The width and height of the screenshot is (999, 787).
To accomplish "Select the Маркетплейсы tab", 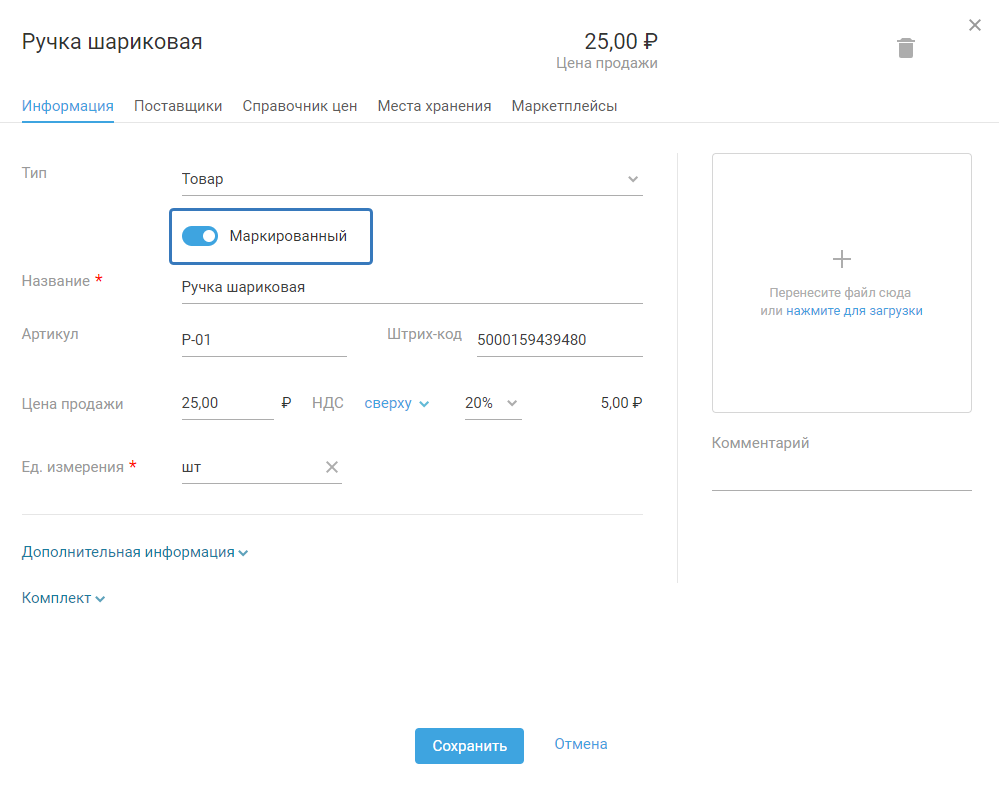I will (x=564, y=106).
